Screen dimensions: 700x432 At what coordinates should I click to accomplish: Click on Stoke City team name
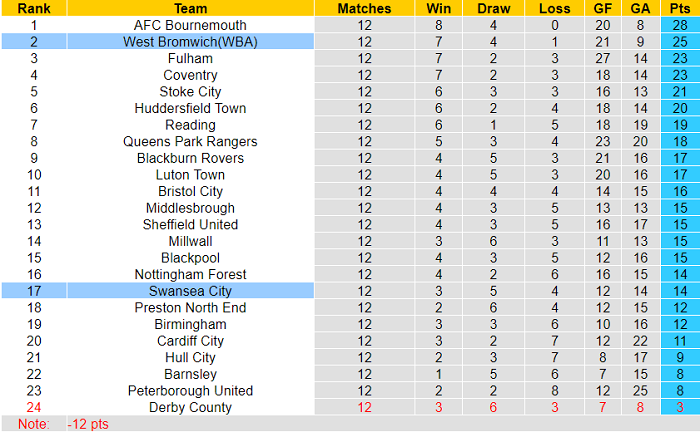(190, 92)
